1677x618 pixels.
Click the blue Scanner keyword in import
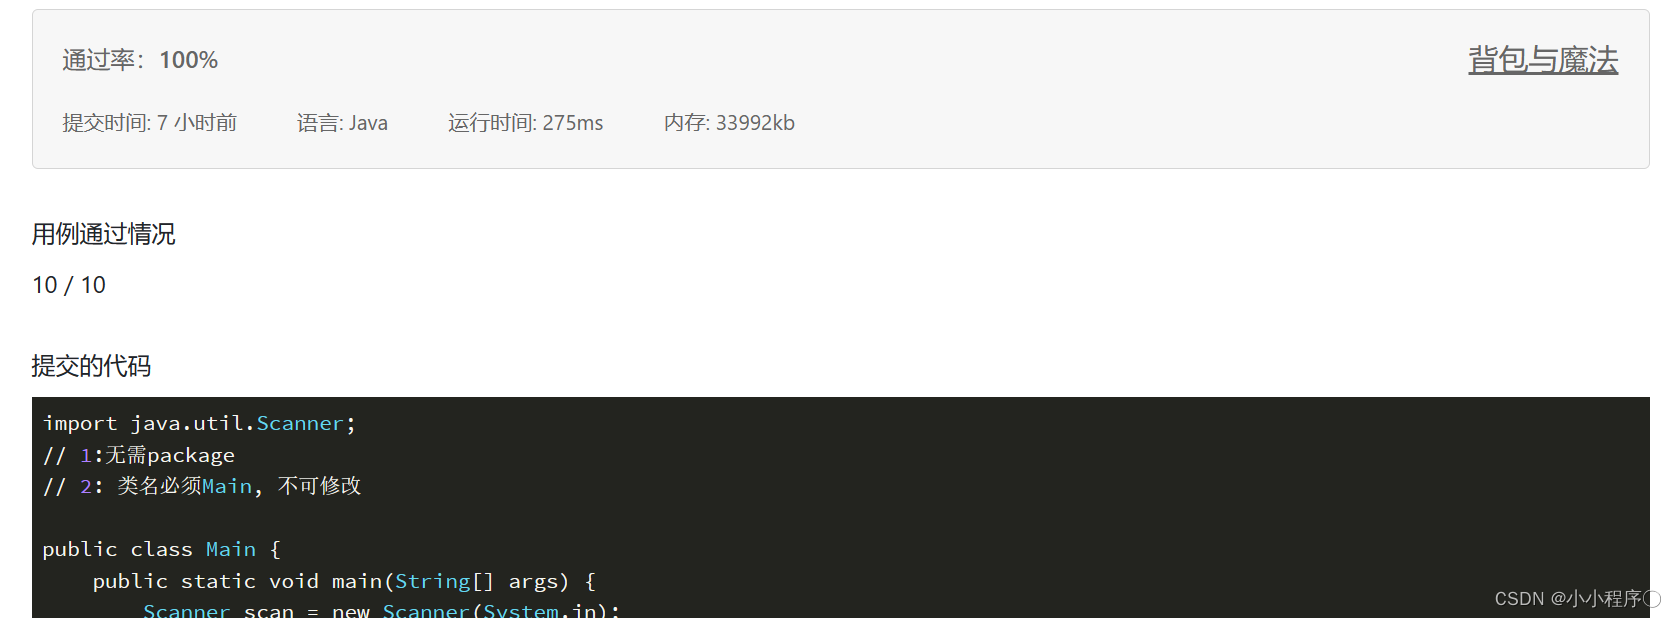300,423
